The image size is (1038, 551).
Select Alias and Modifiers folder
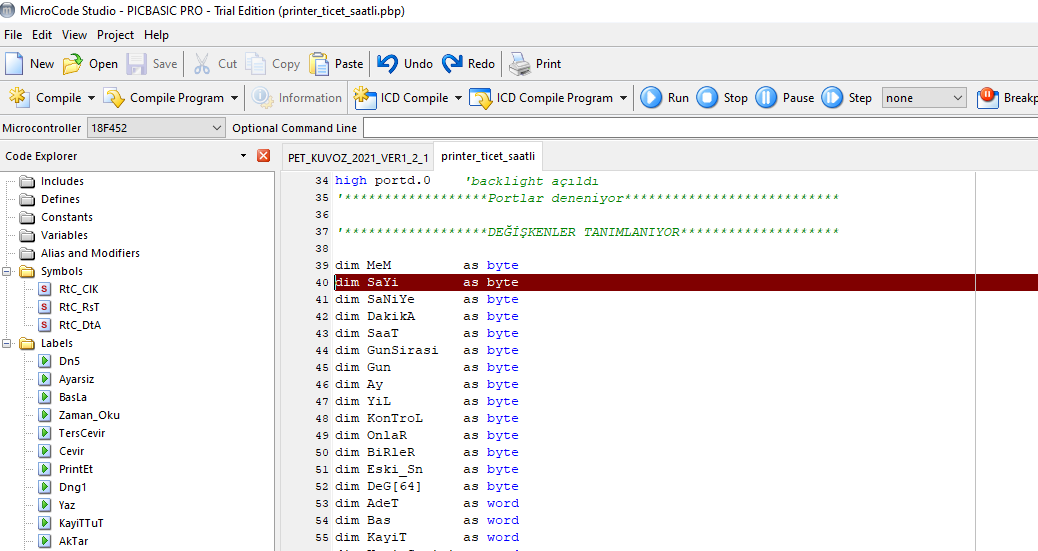coord(90,253)
